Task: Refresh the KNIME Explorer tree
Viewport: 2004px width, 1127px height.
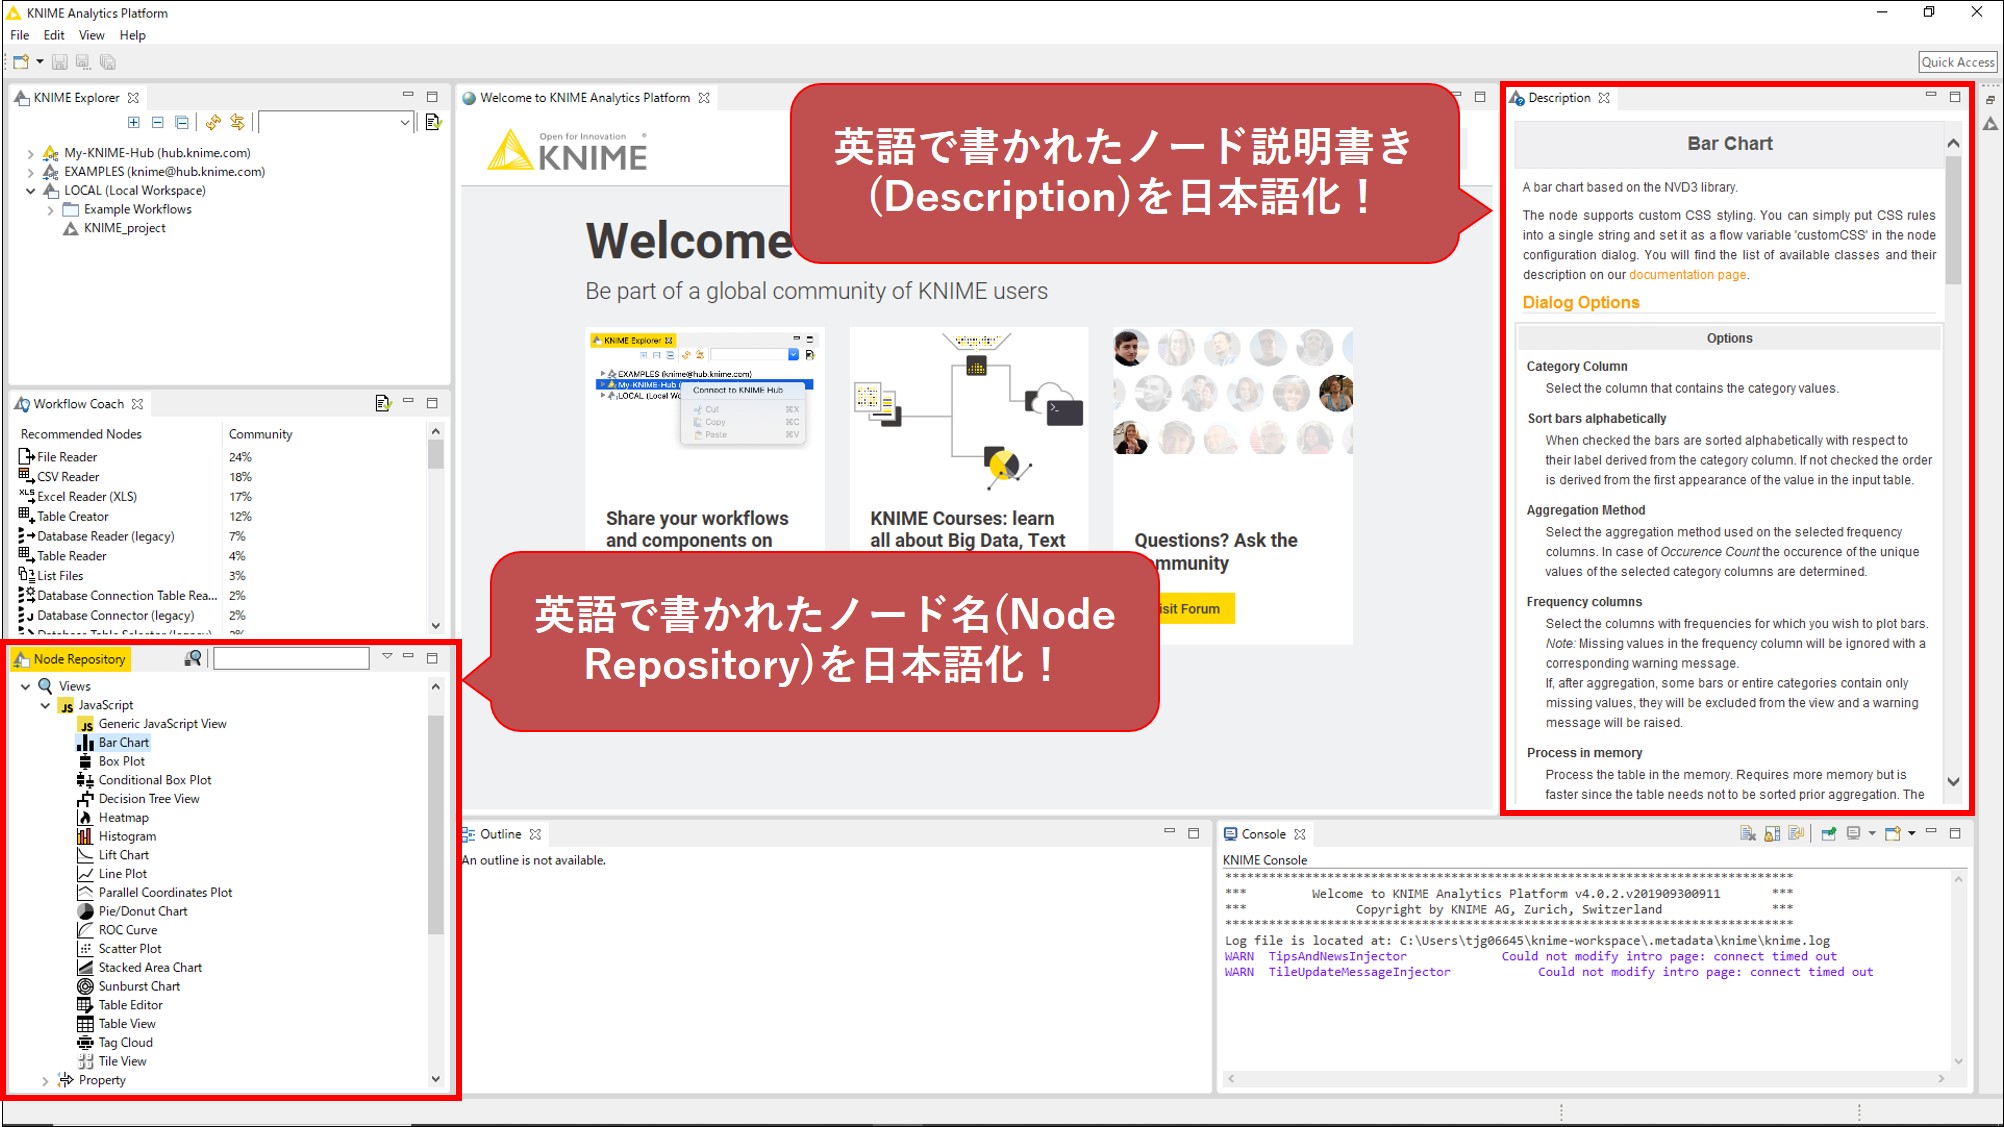Action: (212, 122)
